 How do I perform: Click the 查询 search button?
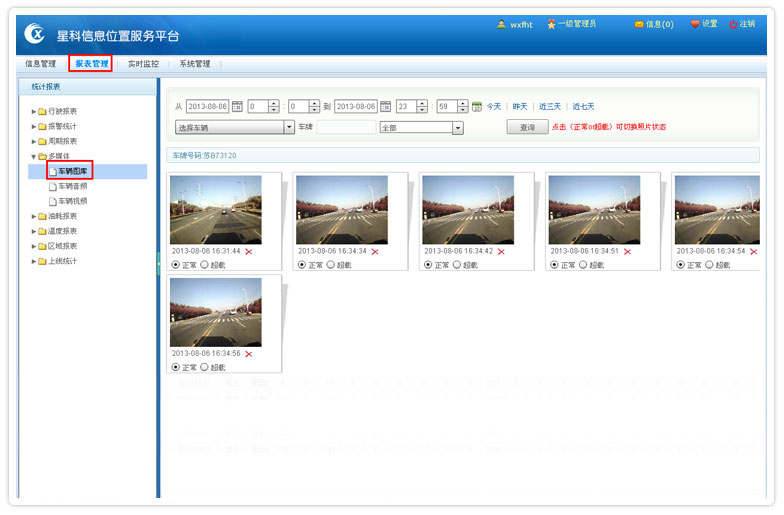click(527, 128)
